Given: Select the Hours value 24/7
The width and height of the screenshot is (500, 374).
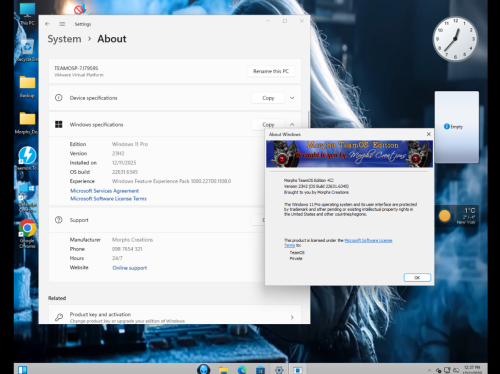Looking at the screenshot, I should click(117, 258).
